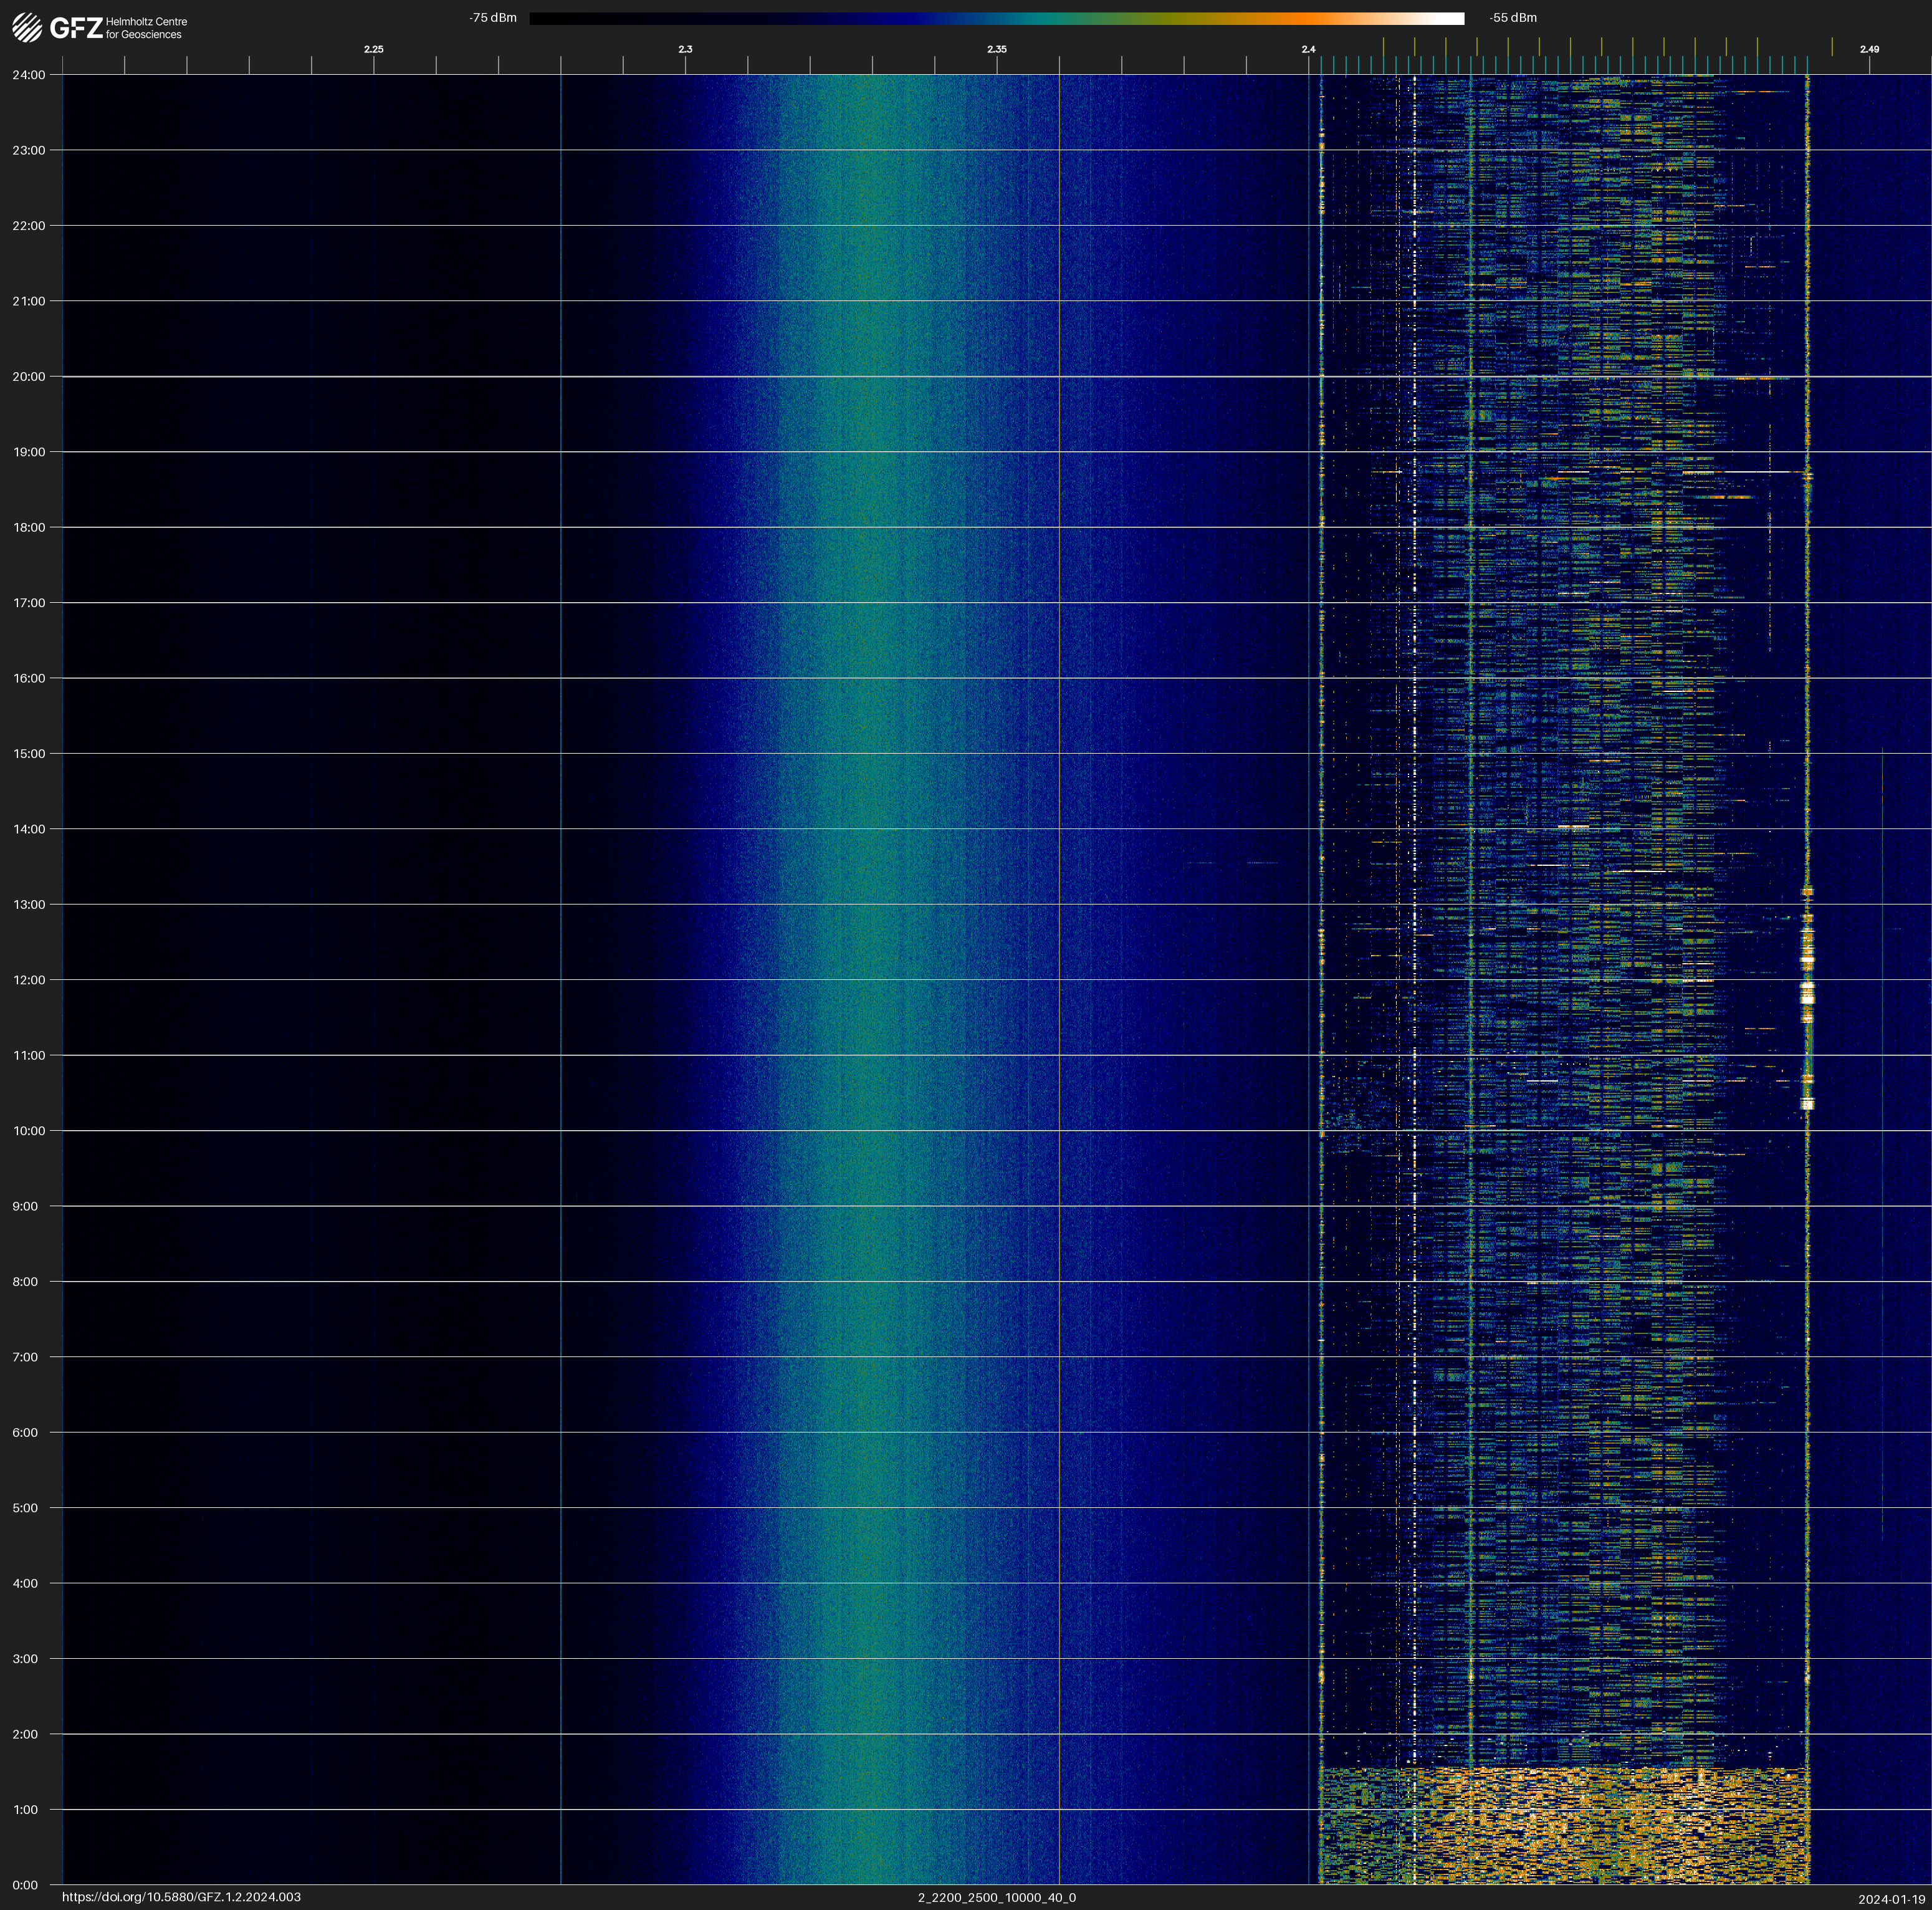The width and height of the screenshot is (1932, 1910).
Task: Open the doi.org GFZ dataset link
Action: click(181, 1897)
